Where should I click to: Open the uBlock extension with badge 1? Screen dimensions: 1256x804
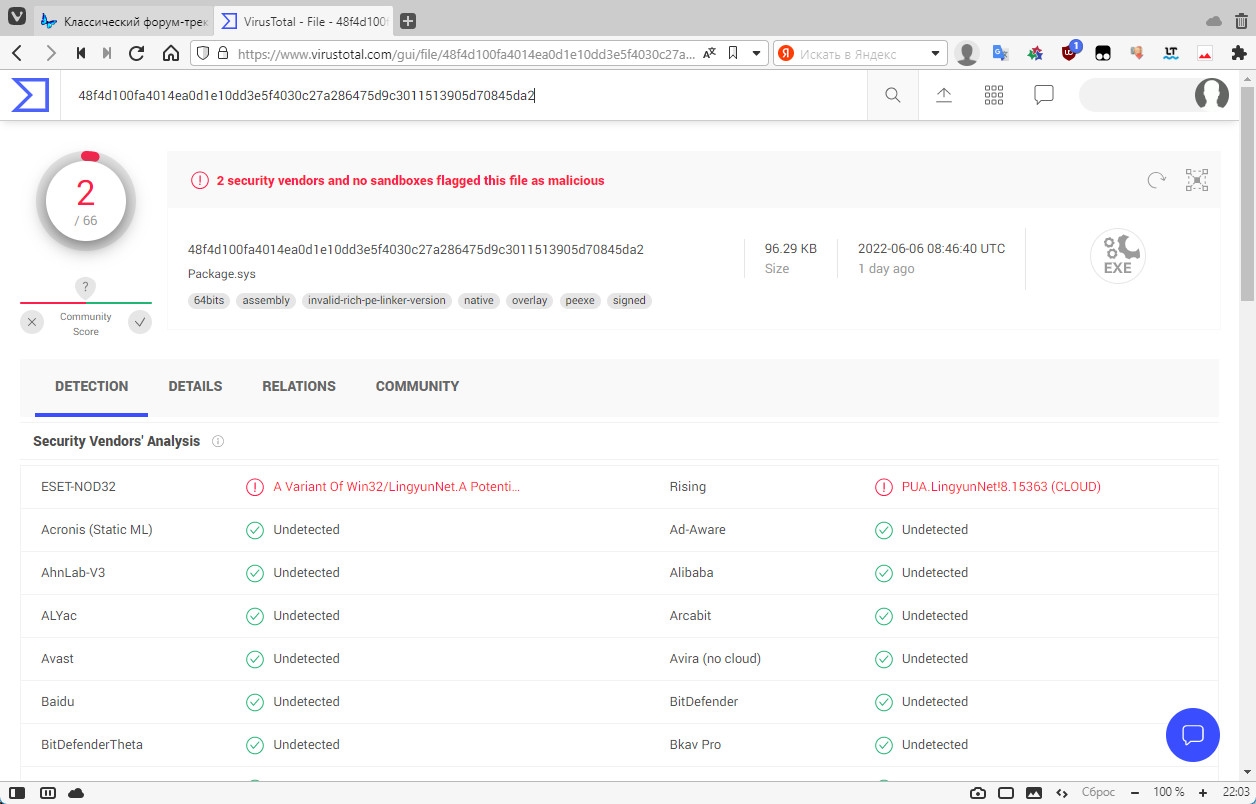(x=1071, y=52)
